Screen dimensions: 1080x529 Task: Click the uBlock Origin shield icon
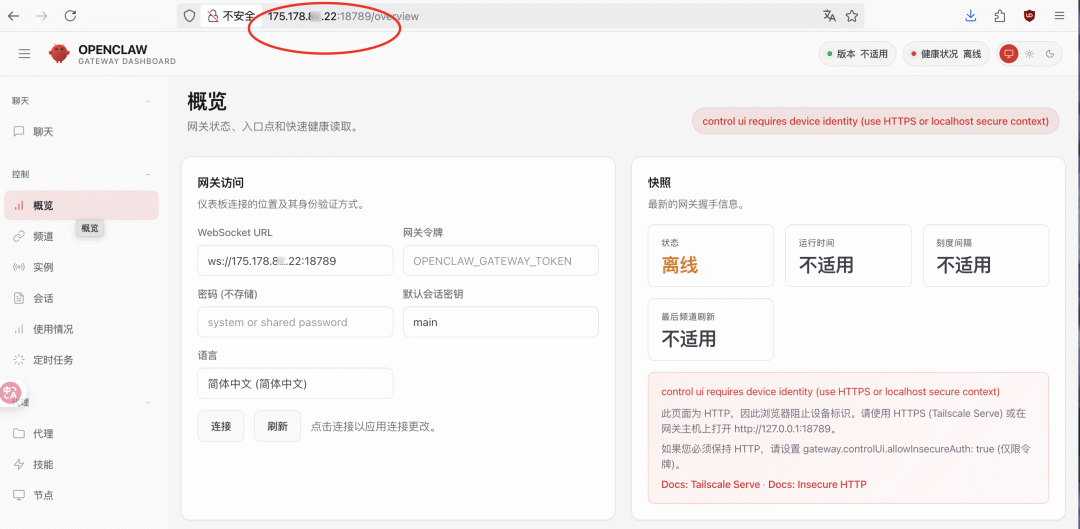pyautogui.click(x=1030, y=16)
